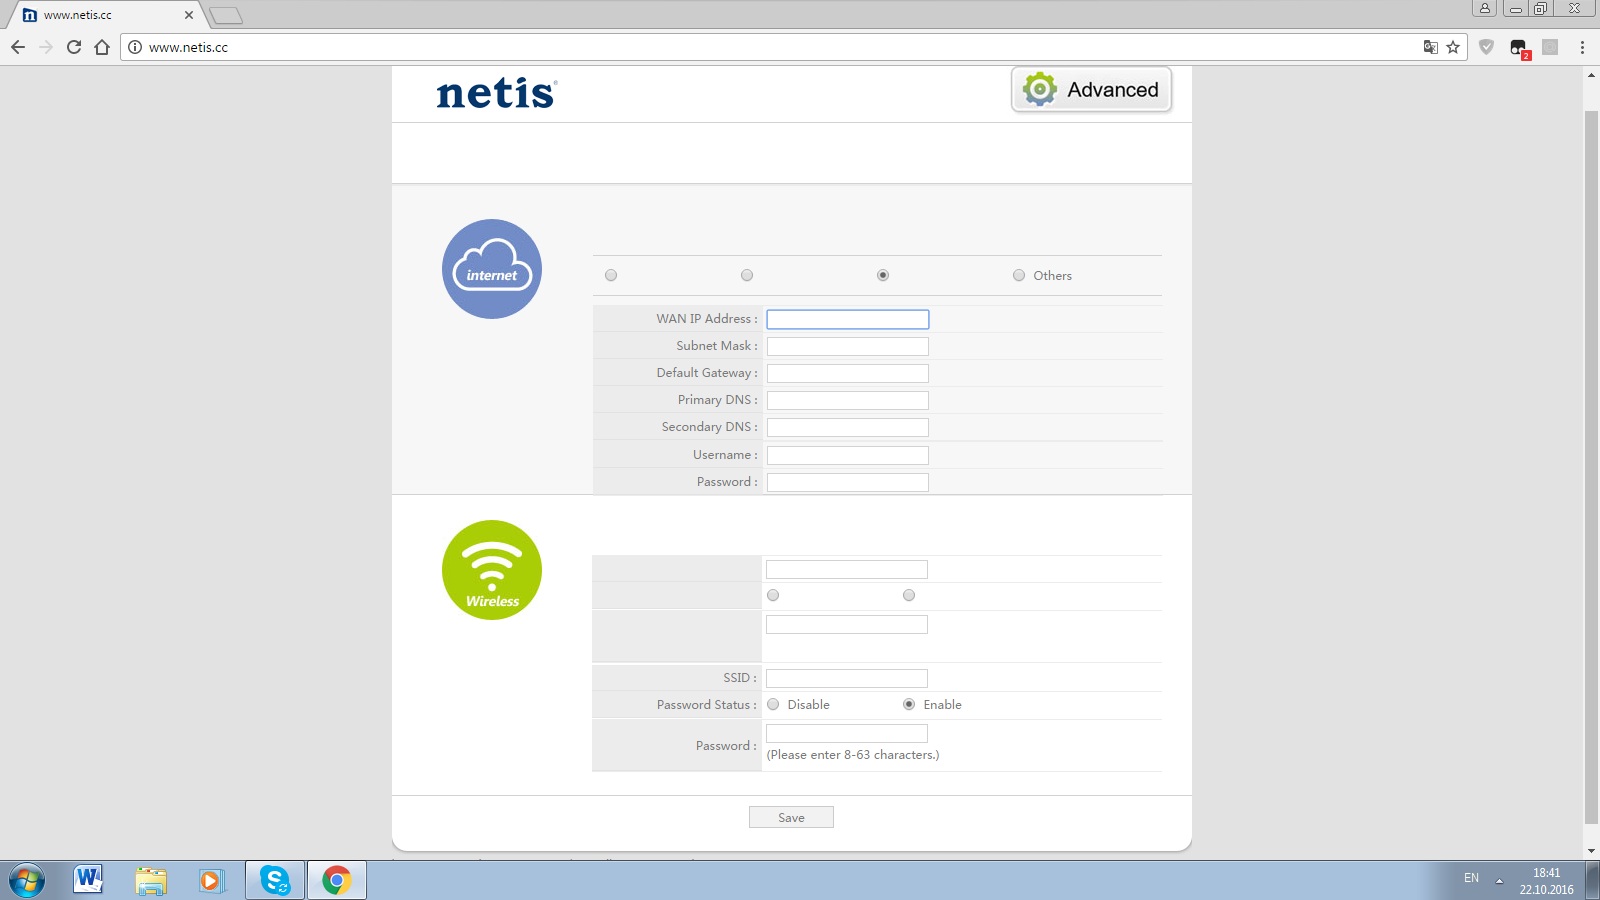Click the selected radio left of Others
The image size is (1600, 900).
[x=883, y=275]
